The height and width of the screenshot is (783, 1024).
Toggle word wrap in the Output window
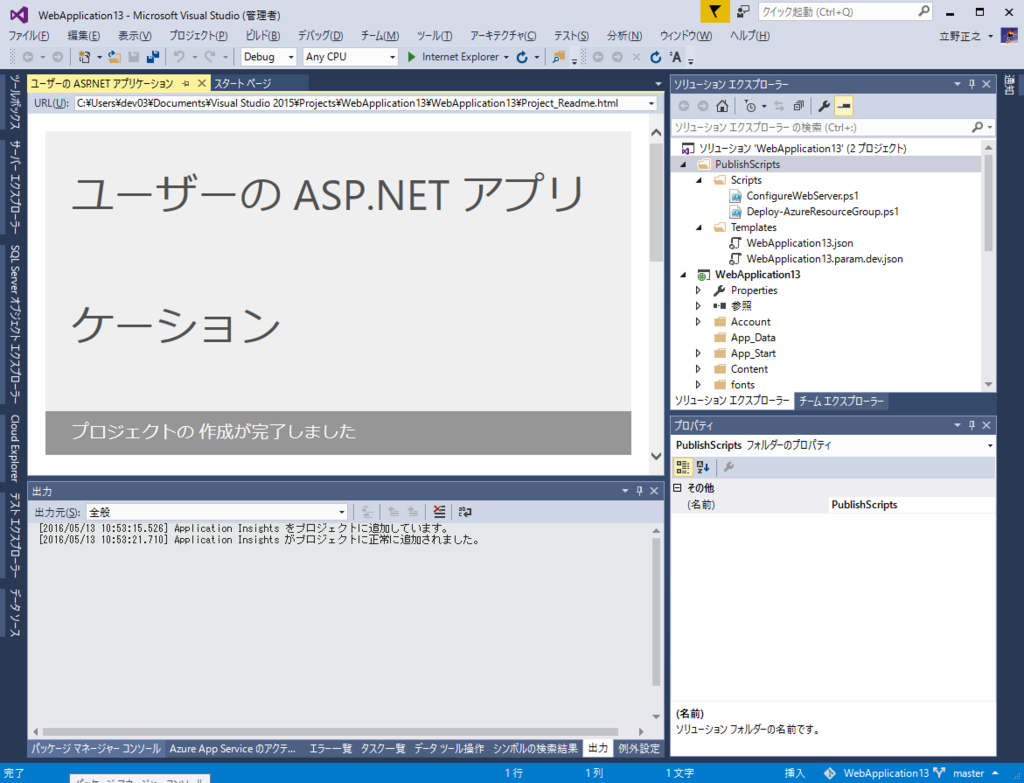pos(465,512)
